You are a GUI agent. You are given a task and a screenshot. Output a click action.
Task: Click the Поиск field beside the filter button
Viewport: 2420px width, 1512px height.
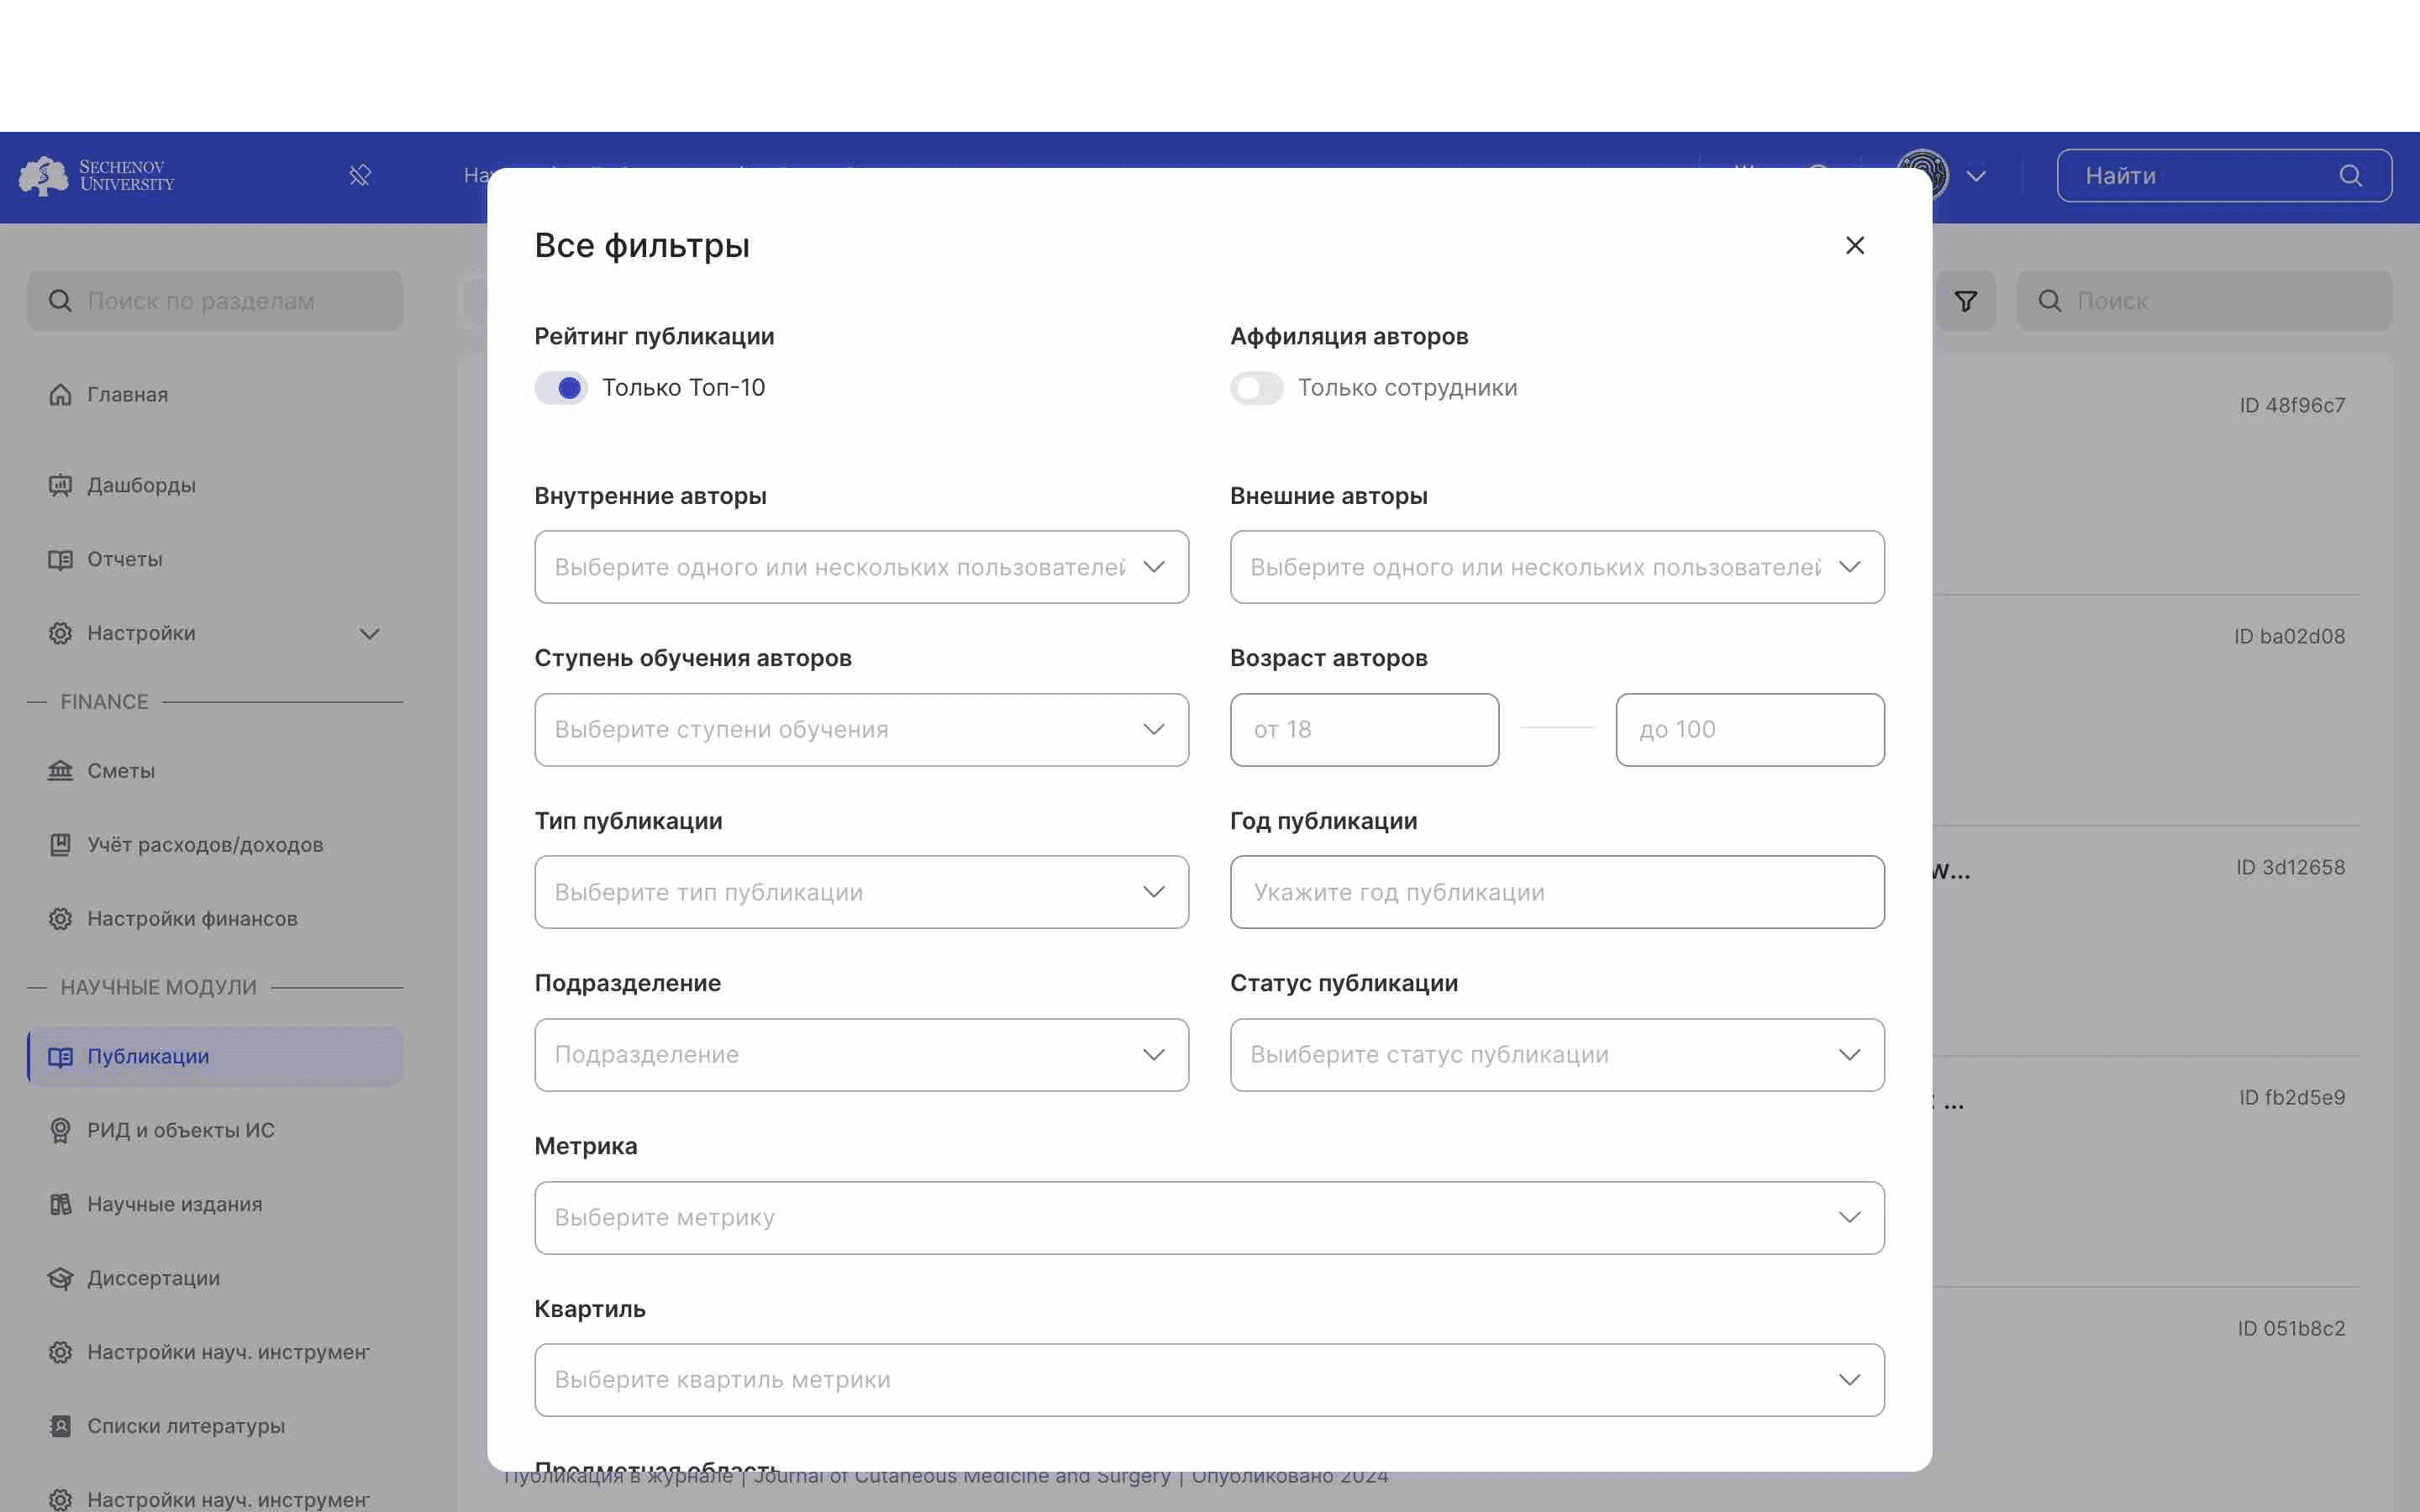[x=2204, y=301]
